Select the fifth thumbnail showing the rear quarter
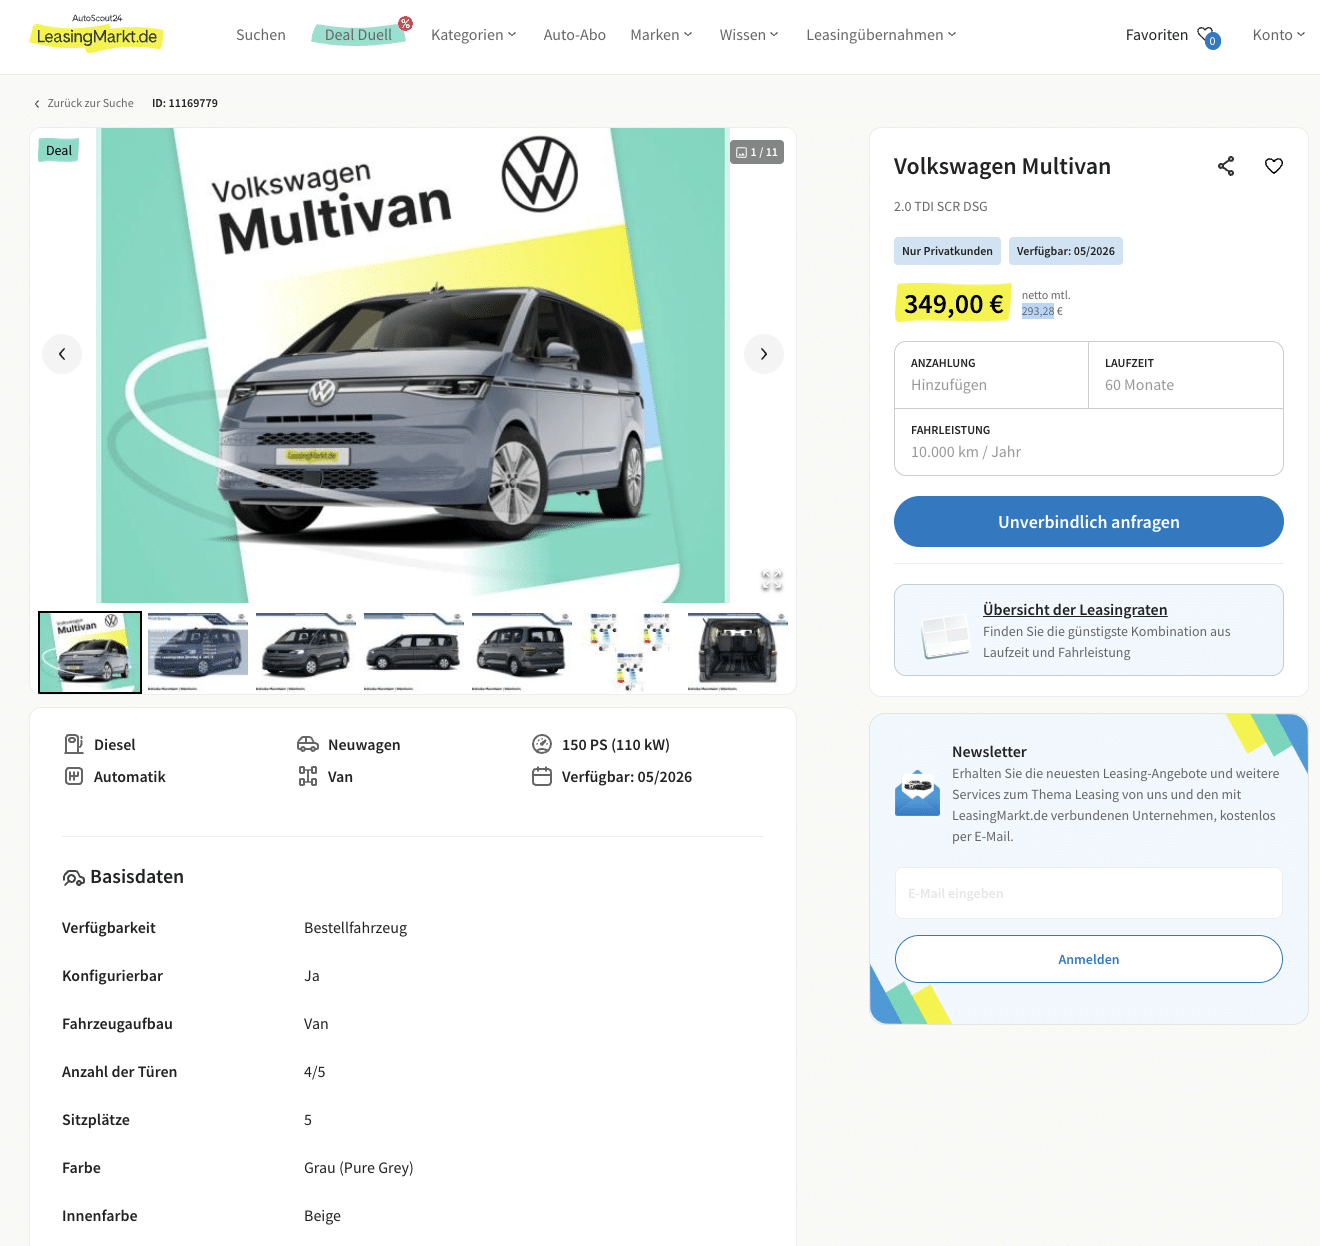The width and height of the screenshot is (1320, 1246). coord(522,652)
